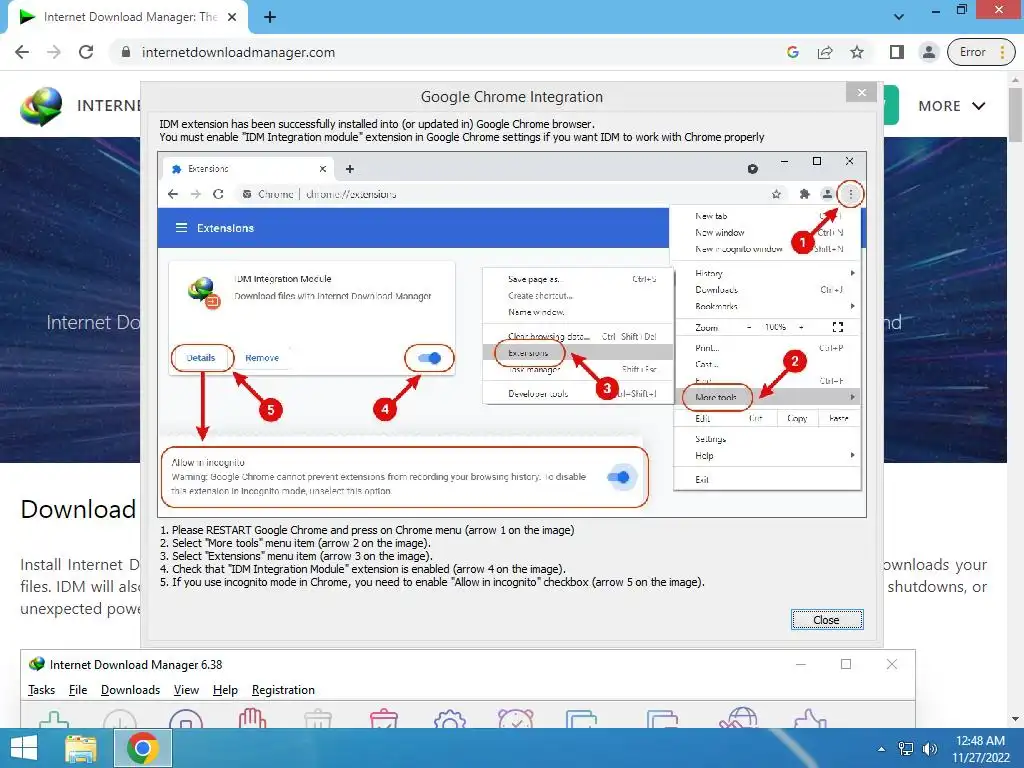This screenshot has width=1024, height=768.
Task: Open the Chrome profile avatar icon
Action: [x=928, y=52]
